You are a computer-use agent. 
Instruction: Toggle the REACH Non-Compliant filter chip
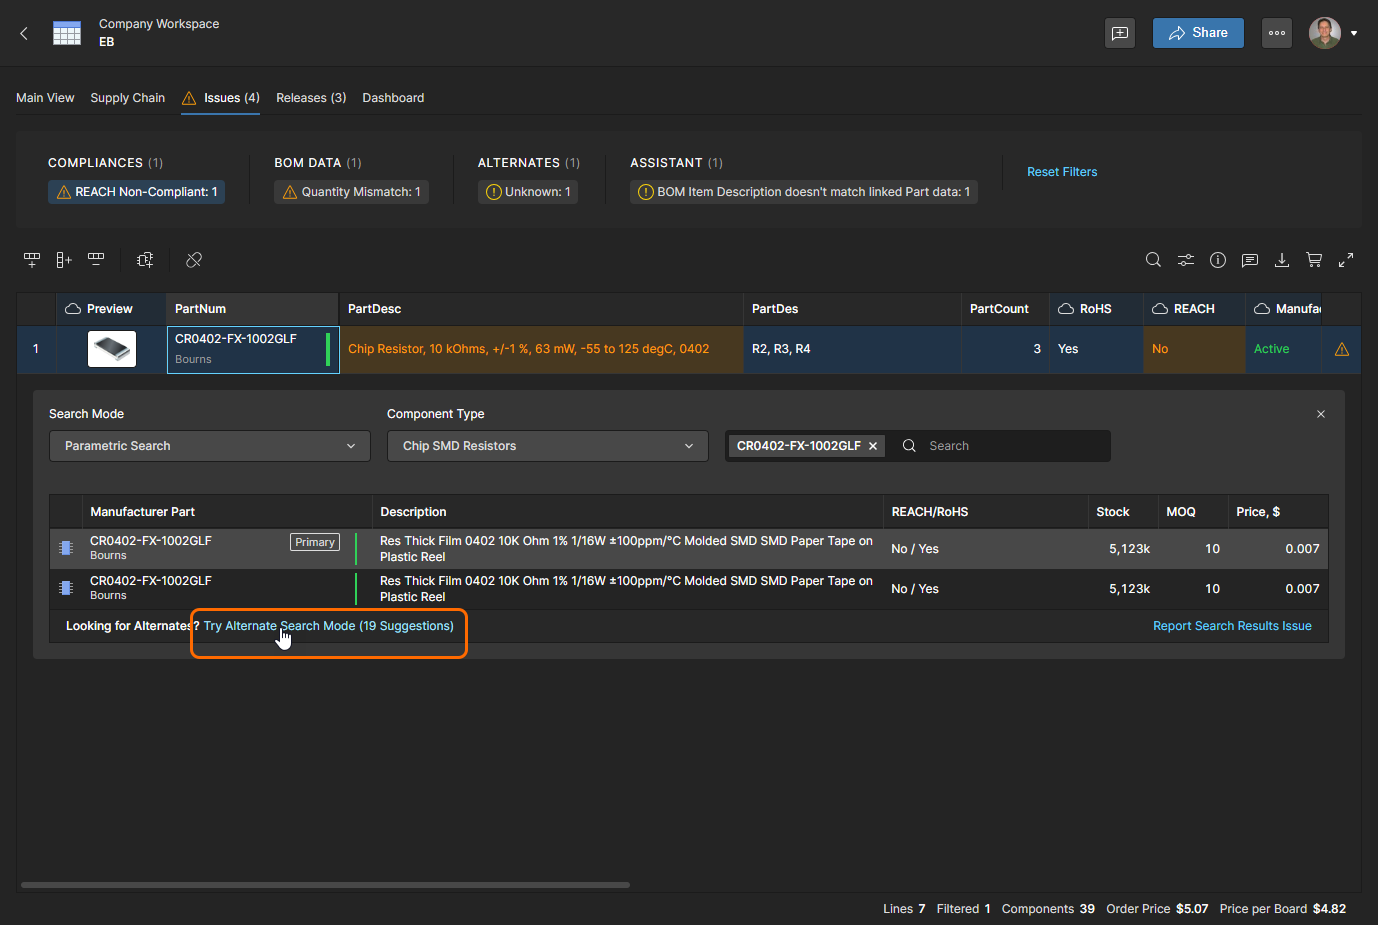(x=136, y=192)
